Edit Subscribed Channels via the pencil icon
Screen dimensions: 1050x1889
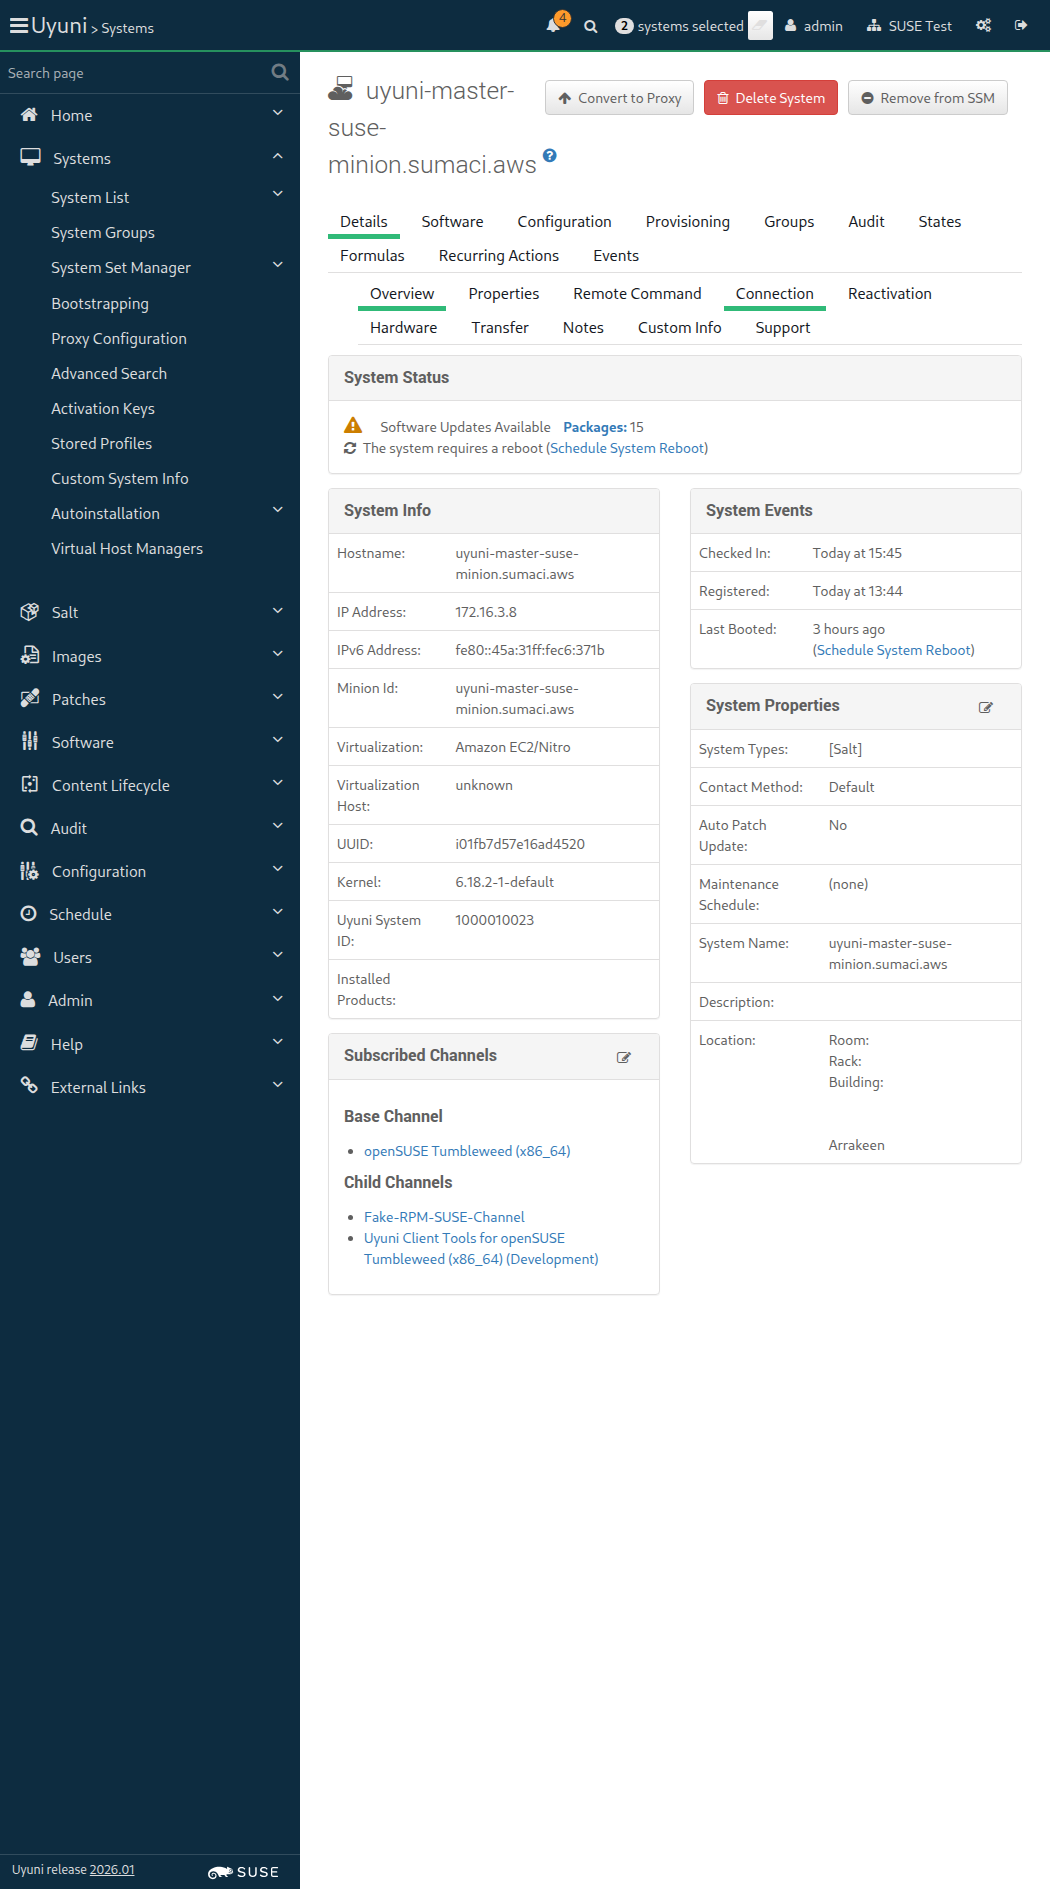pos(624,1057)
